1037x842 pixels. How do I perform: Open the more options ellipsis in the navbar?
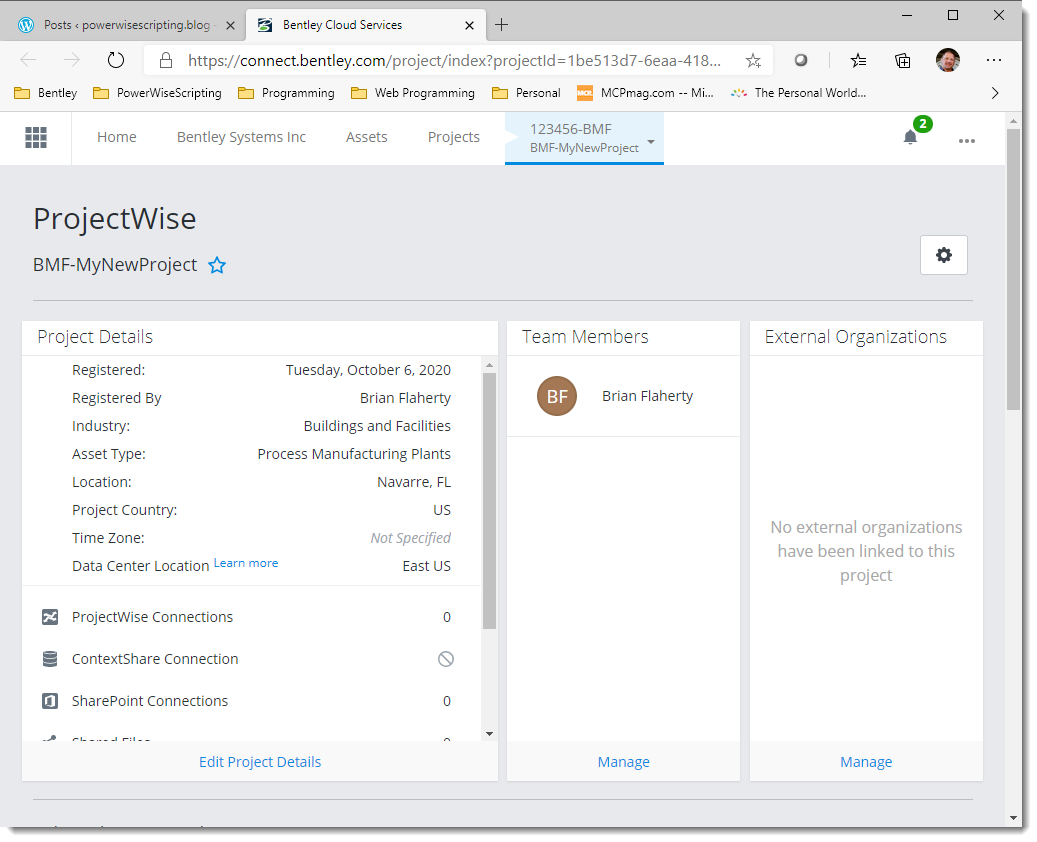click(966, 141)
